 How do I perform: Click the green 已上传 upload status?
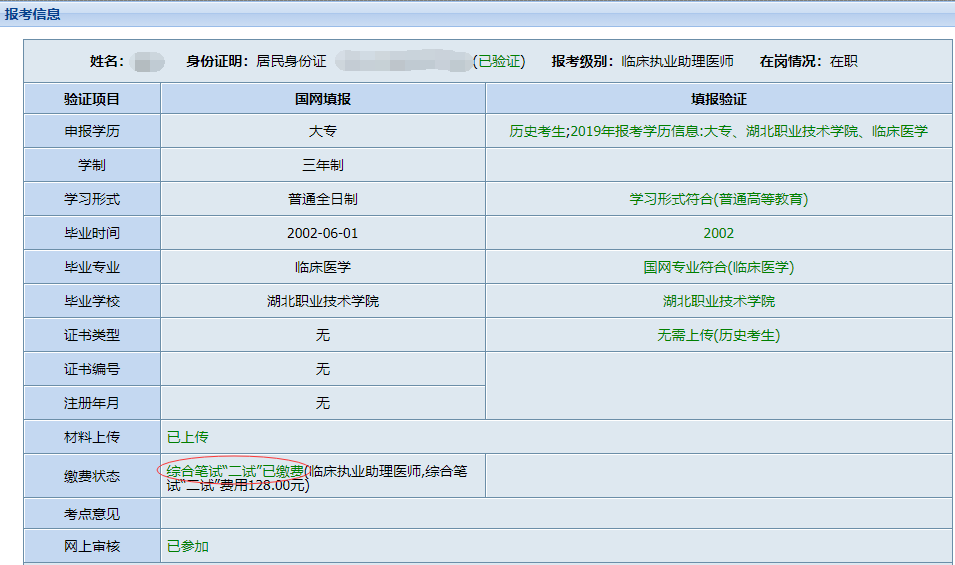point(187,437)
